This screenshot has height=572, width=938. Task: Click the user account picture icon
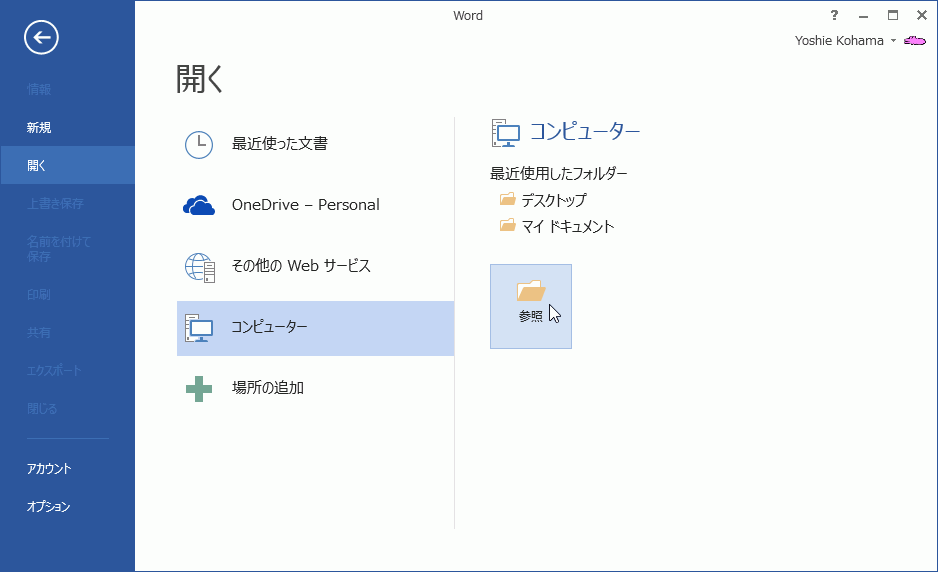point(914,41)
